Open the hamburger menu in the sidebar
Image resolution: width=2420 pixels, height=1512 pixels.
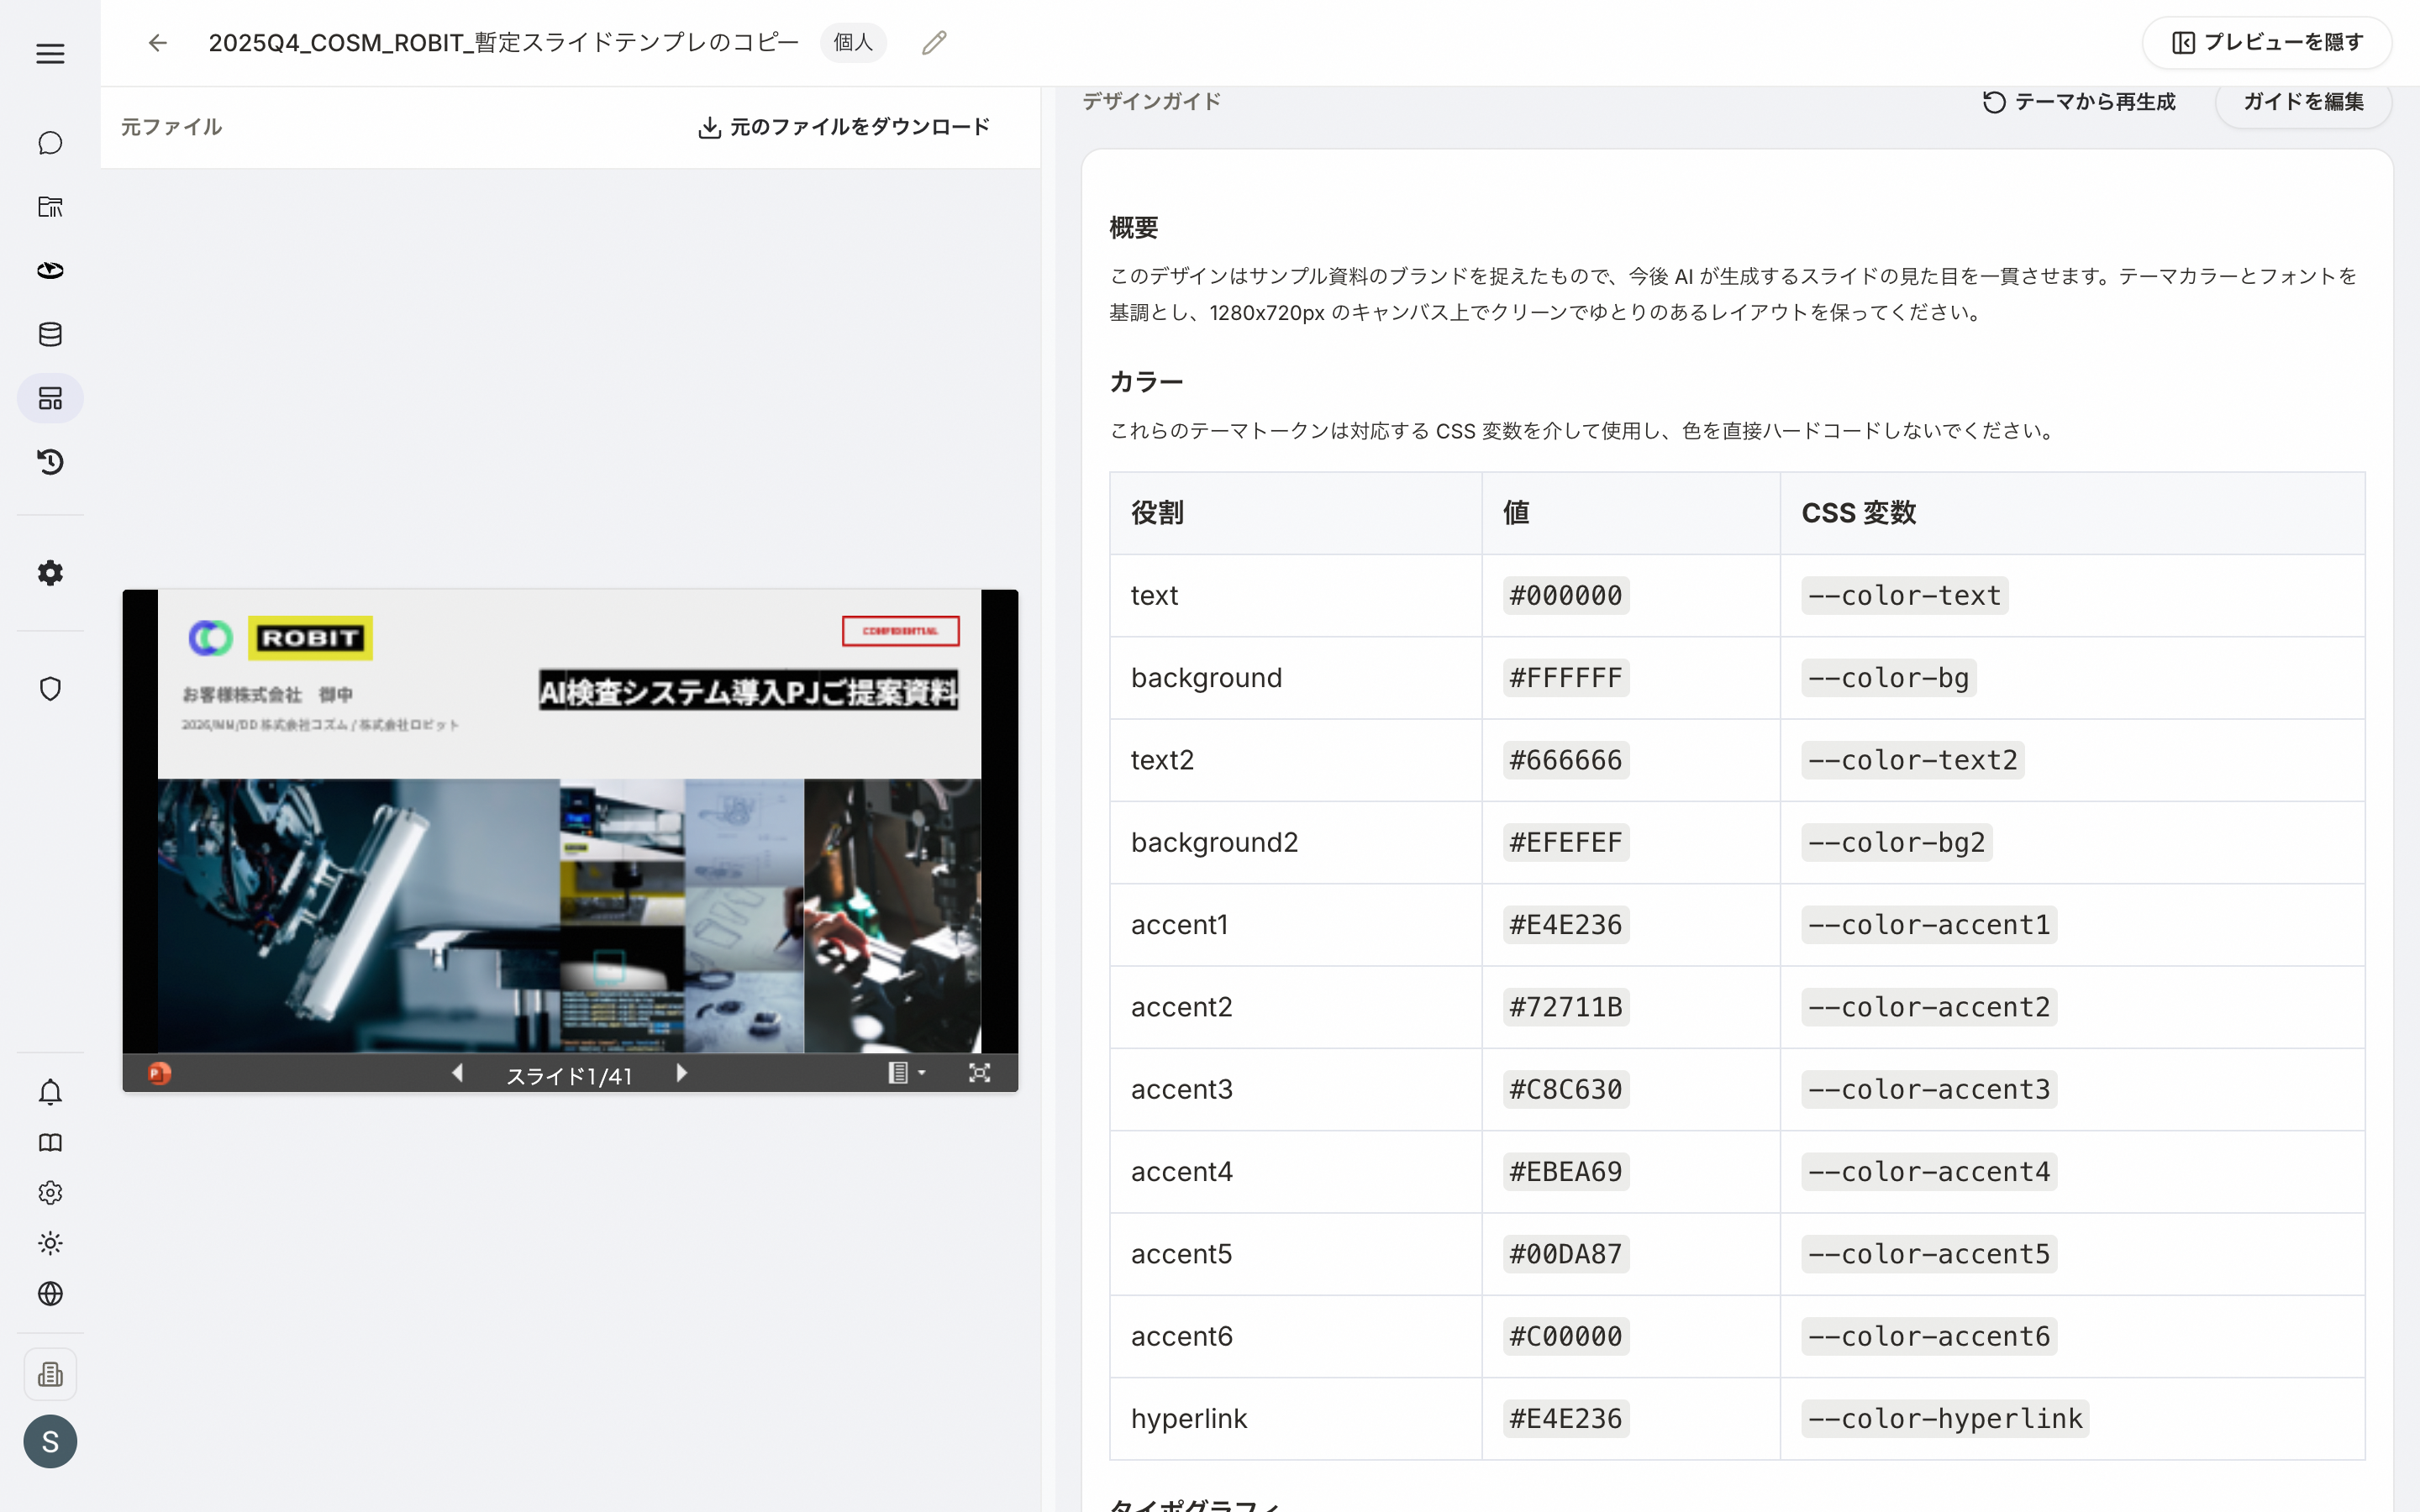tap(50, 54)
